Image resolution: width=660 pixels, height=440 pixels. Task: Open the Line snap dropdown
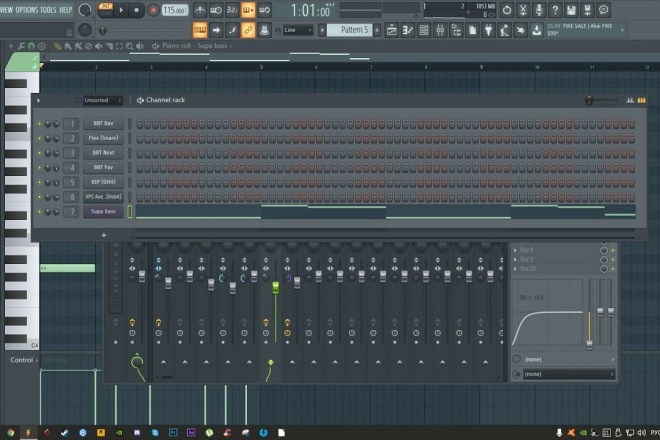click(x=298, y=30)
